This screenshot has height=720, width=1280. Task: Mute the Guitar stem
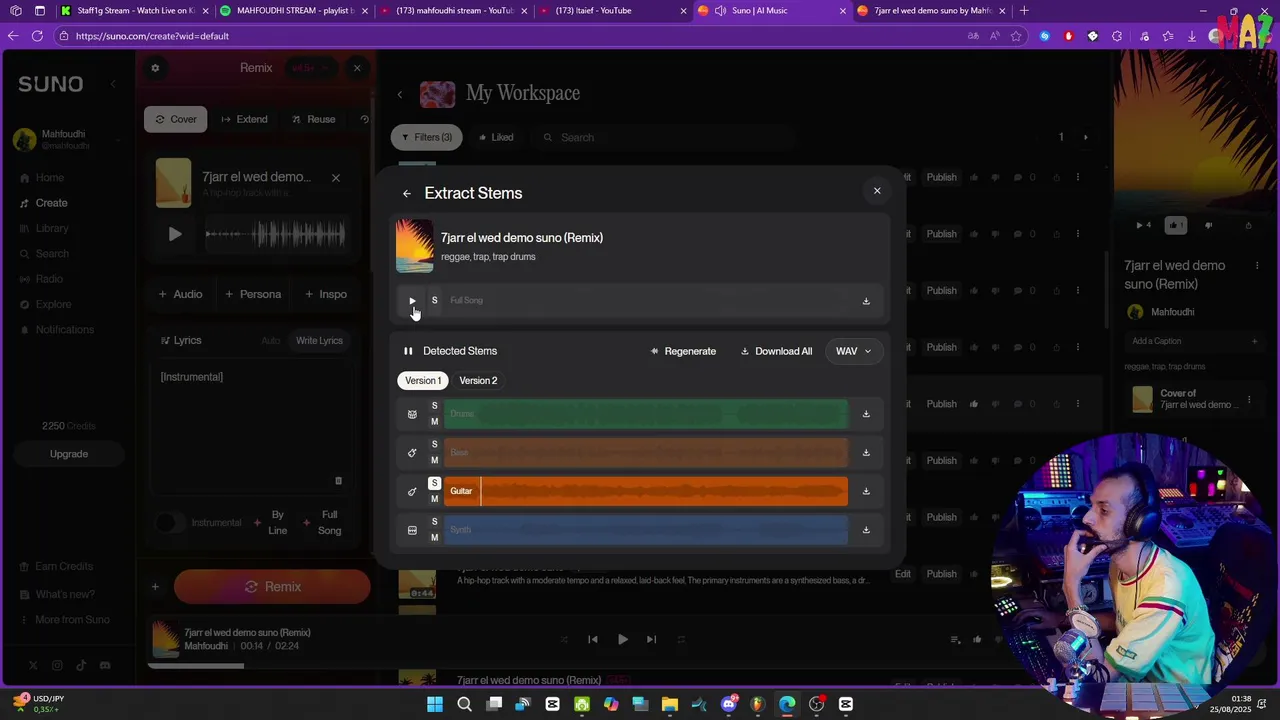pyautogui.click(x=434, y=499)
